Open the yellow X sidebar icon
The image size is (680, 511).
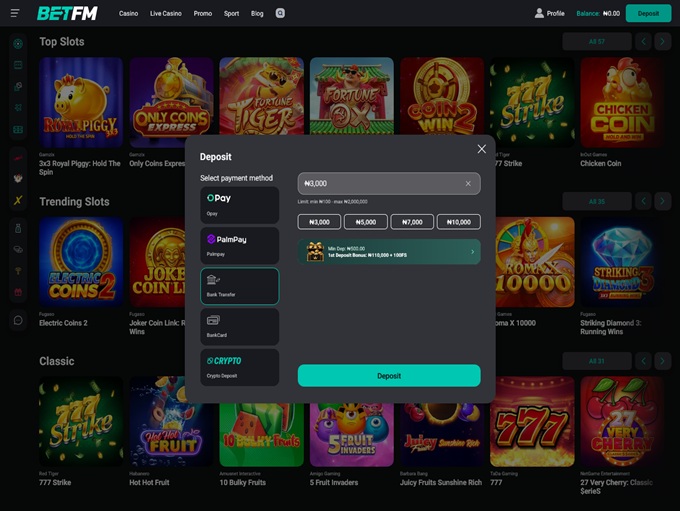(18, 200)
